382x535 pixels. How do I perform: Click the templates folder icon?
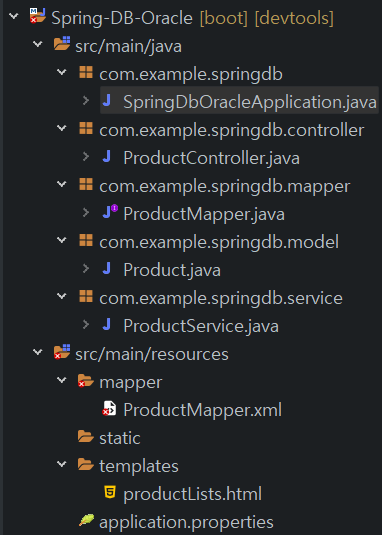pos(86,464)
